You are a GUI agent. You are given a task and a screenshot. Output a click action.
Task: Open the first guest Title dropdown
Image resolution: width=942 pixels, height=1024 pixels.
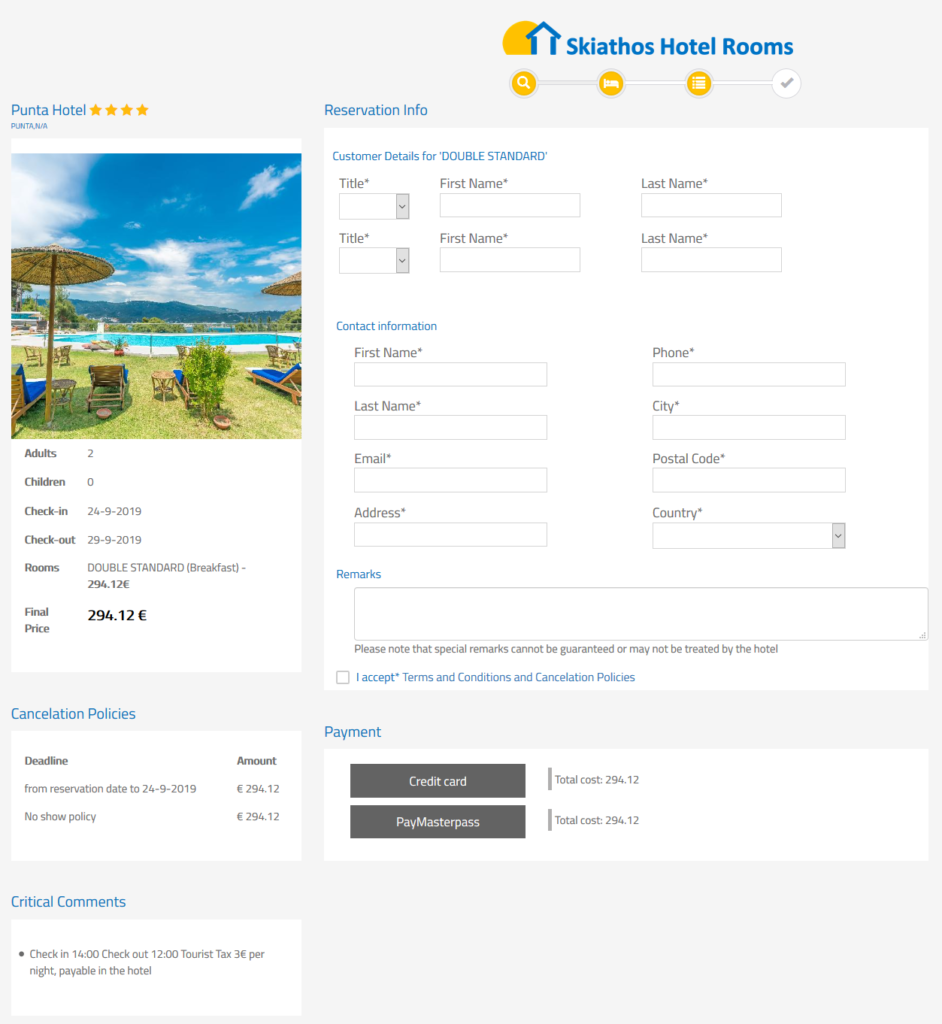point(374,206)
